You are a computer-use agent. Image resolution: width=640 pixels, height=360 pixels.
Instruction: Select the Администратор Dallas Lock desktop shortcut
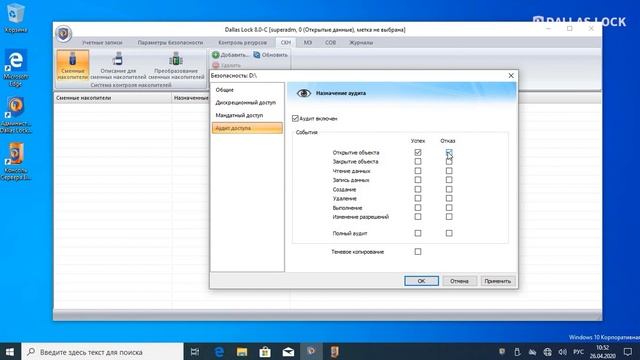tap(16, 116)
